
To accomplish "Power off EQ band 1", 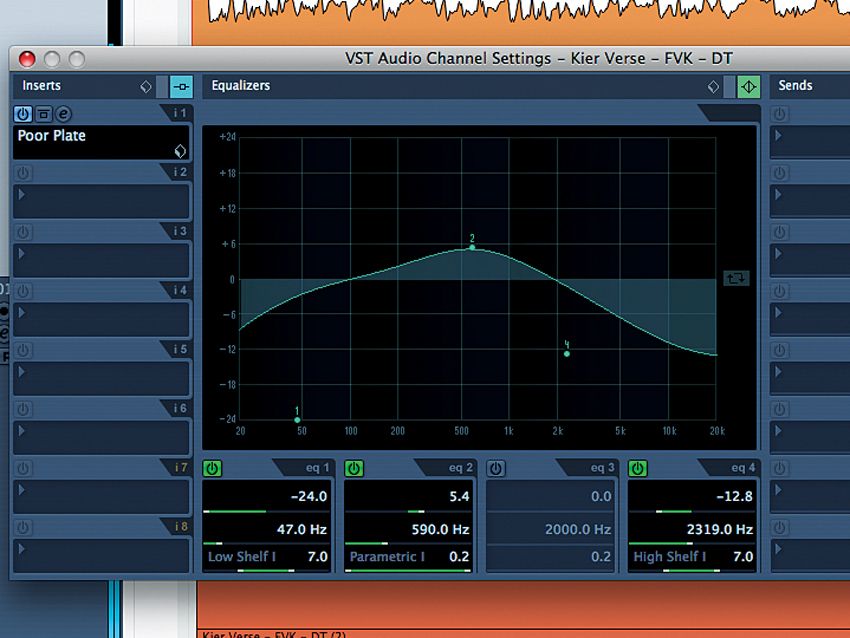I will [x=209, y=467].
